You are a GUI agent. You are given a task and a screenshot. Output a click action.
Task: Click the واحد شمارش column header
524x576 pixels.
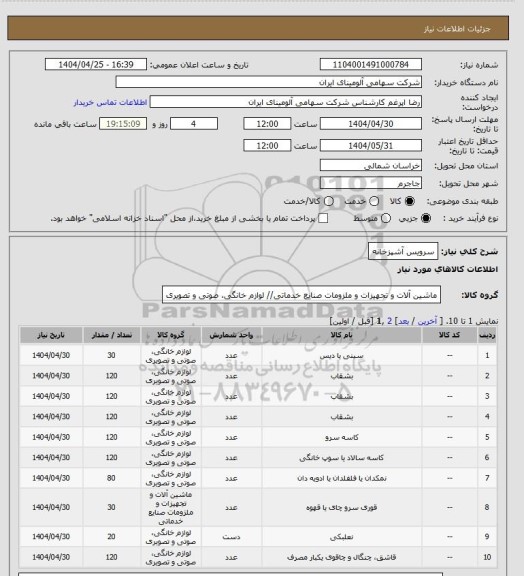click(231, 335)
